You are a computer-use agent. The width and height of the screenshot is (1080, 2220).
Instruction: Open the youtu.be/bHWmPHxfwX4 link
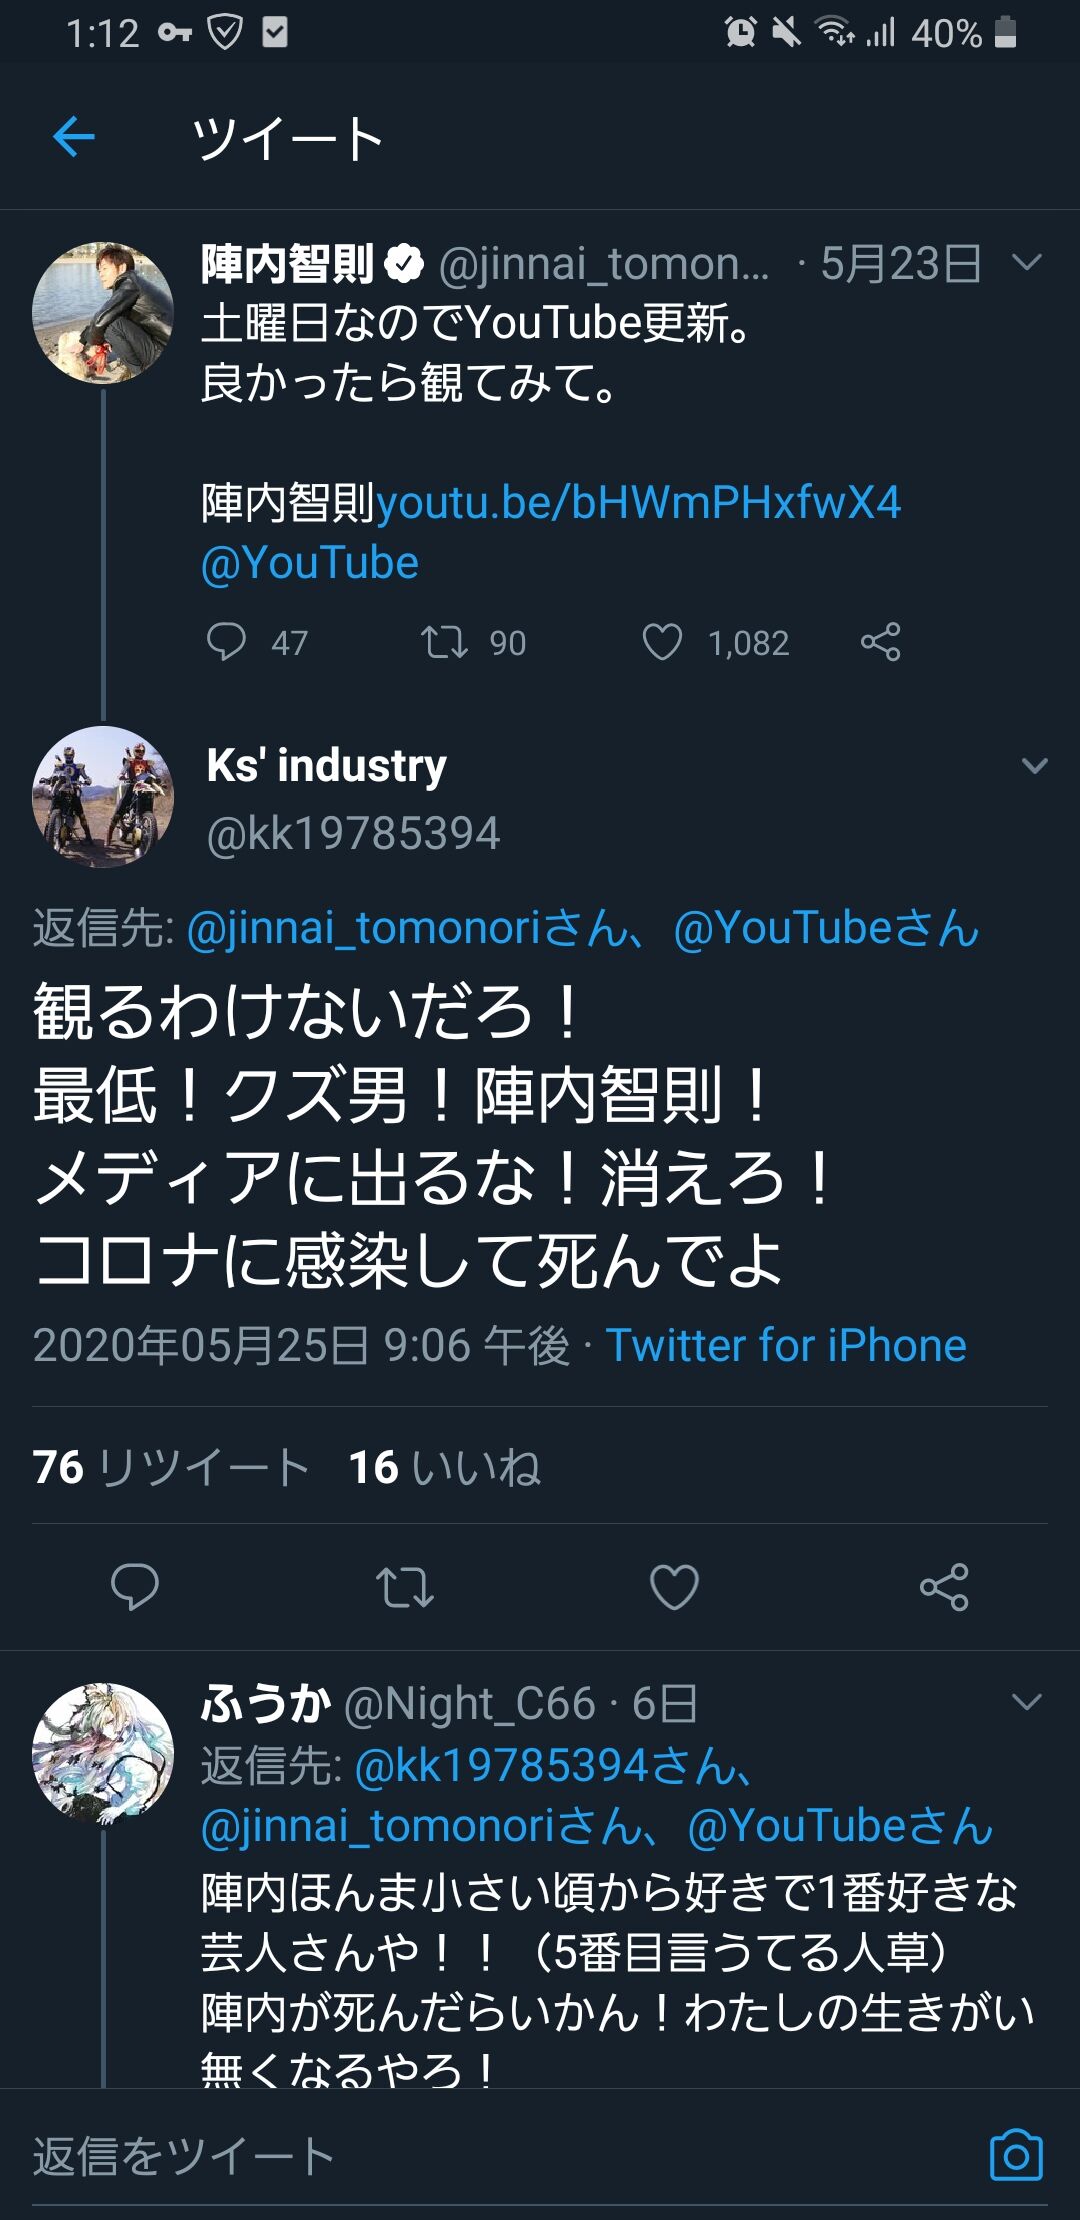click(638, 502)
